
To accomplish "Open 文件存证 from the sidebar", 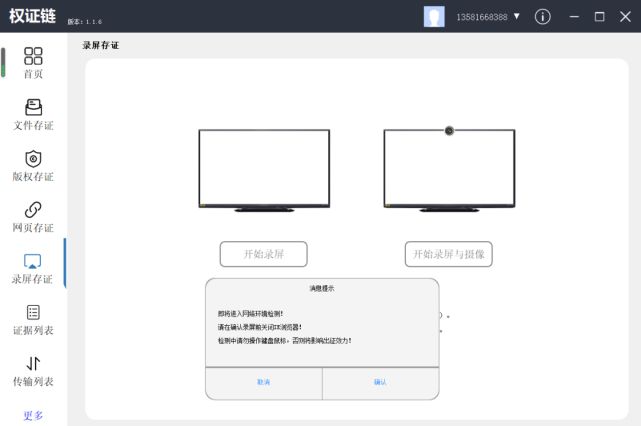I will 33,114.
